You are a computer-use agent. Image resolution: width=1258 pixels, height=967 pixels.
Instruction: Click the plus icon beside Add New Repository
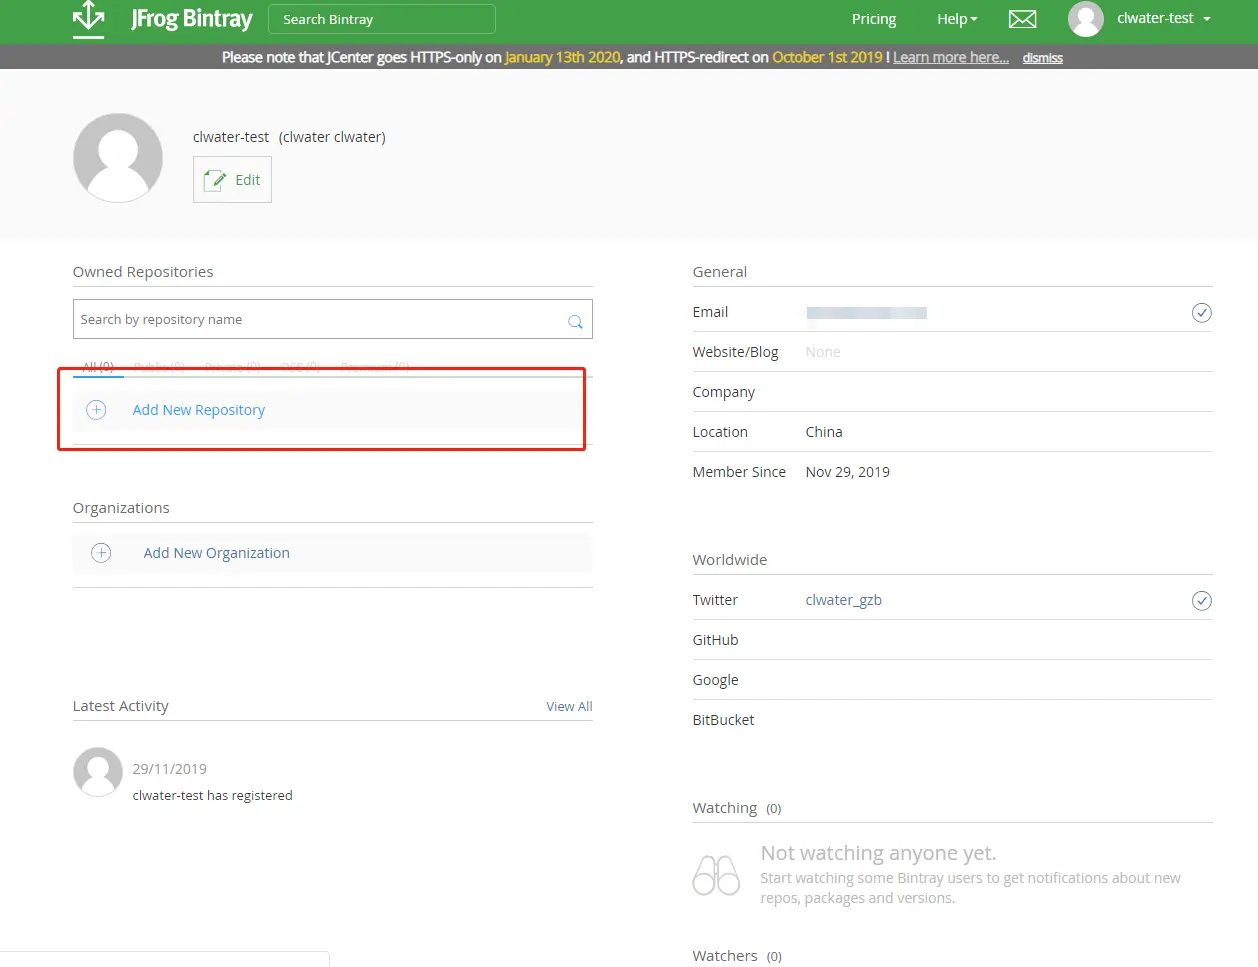96,410
